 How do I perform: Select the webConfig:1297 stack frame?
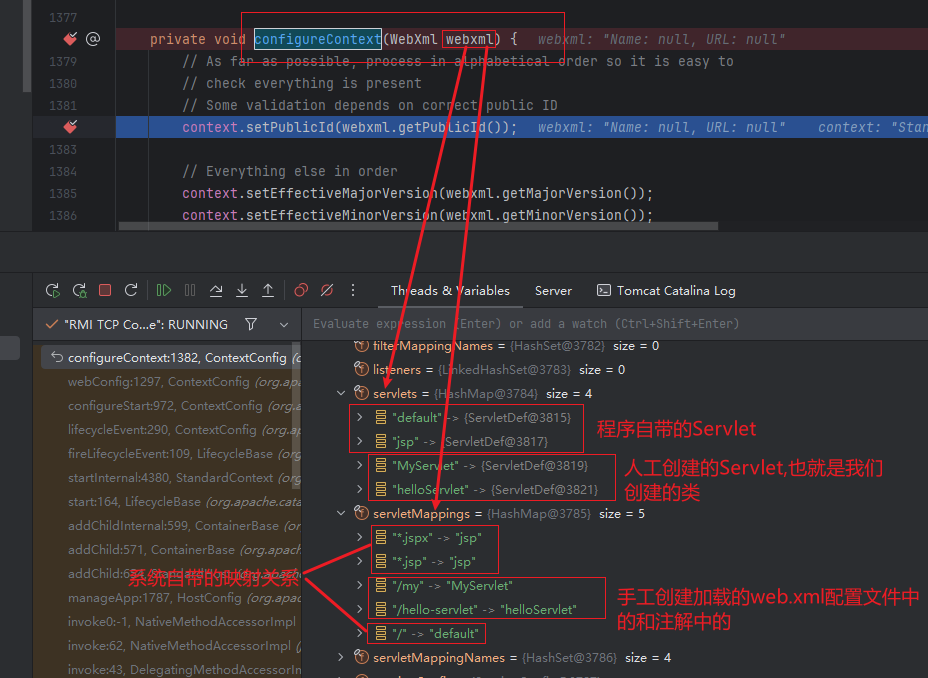point(171,382)
